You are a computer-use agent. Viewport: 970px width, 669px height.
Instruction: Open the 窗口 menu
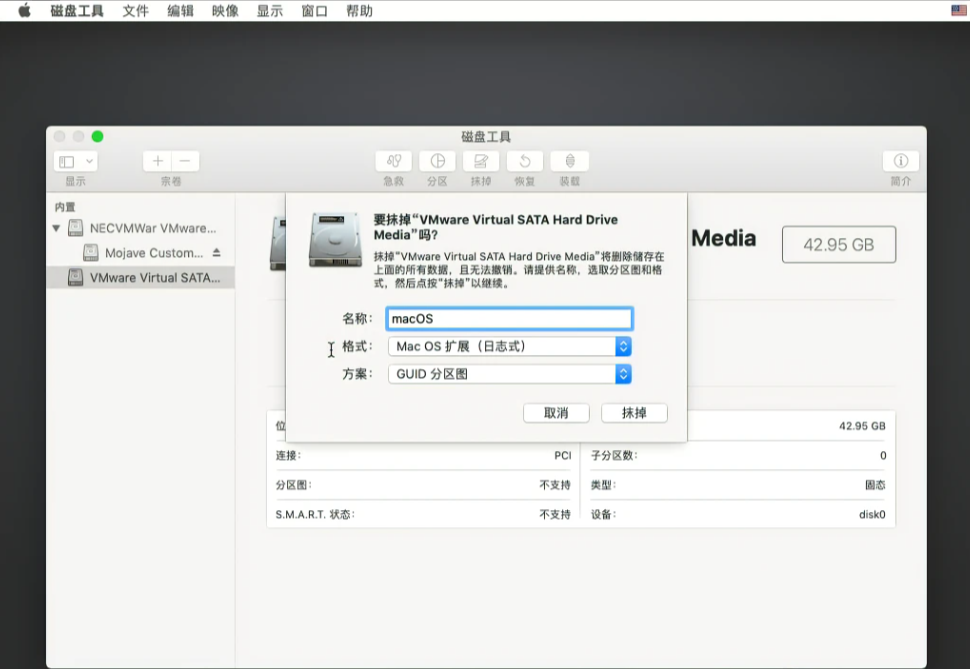(x=314, y=11)
